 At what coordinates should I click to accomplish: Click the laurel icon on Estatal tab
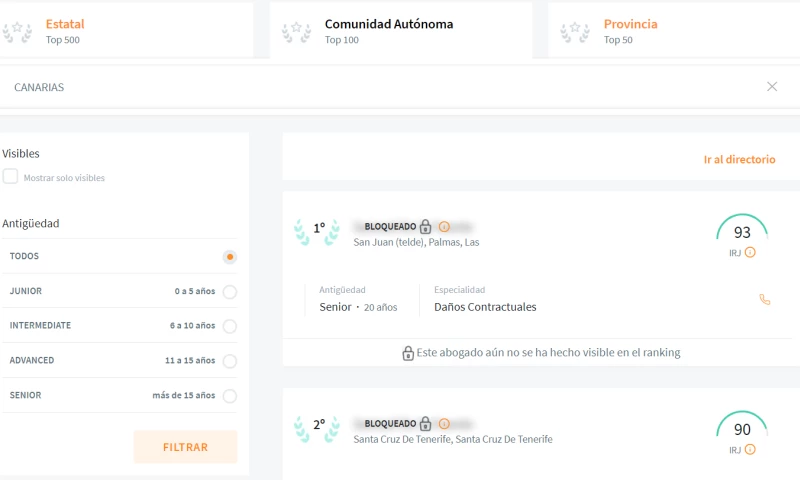[x=17, y=32]
